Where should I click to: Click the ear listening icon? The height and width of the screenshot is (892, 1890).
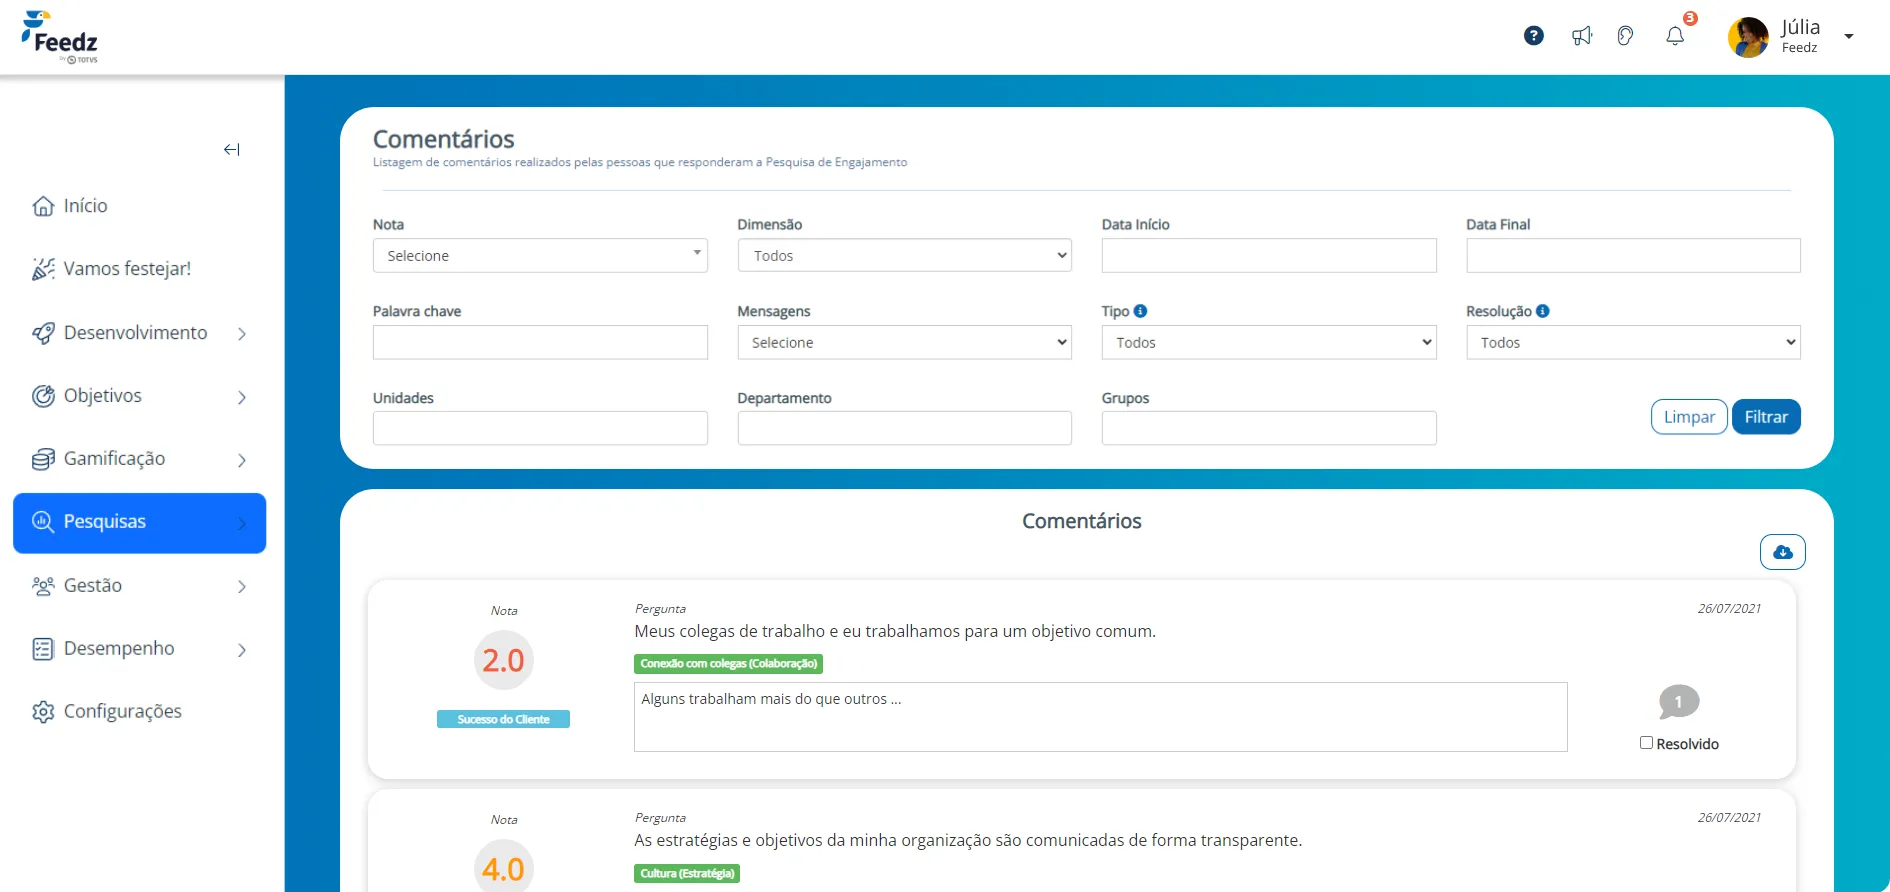(x=1626, y=36)
